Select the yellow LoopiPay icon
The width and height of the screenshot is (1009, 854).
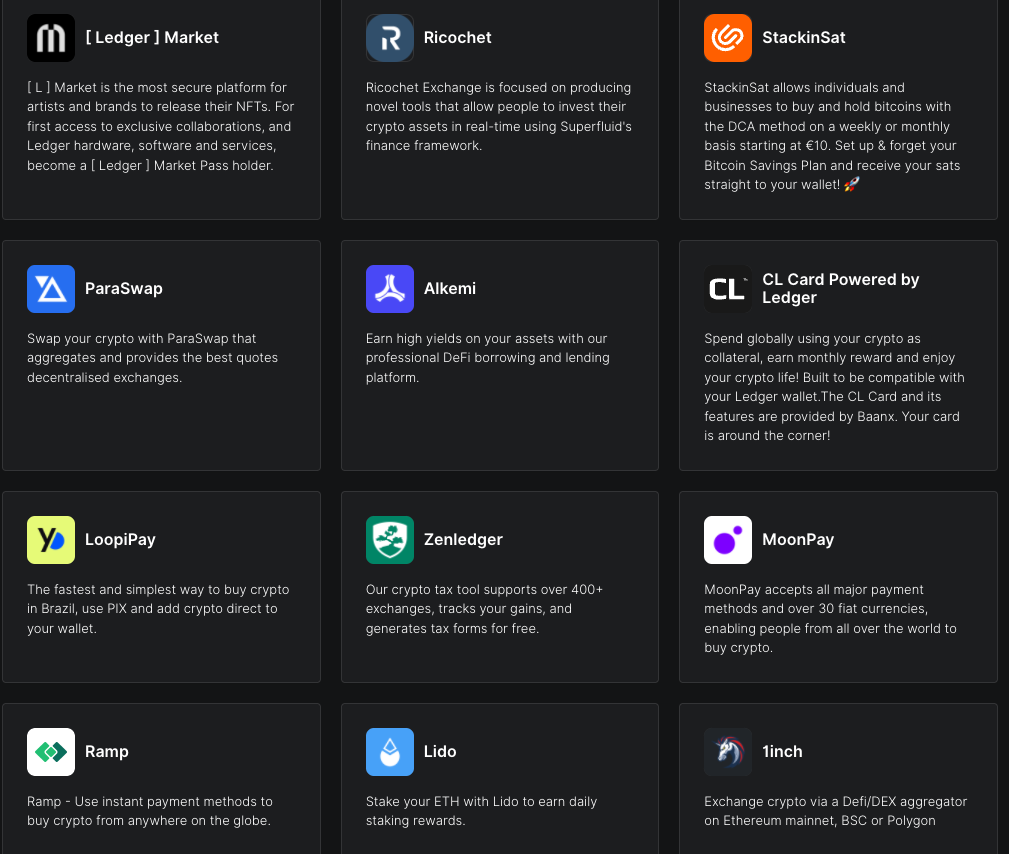pyautogui.click(x=51, y=540)
